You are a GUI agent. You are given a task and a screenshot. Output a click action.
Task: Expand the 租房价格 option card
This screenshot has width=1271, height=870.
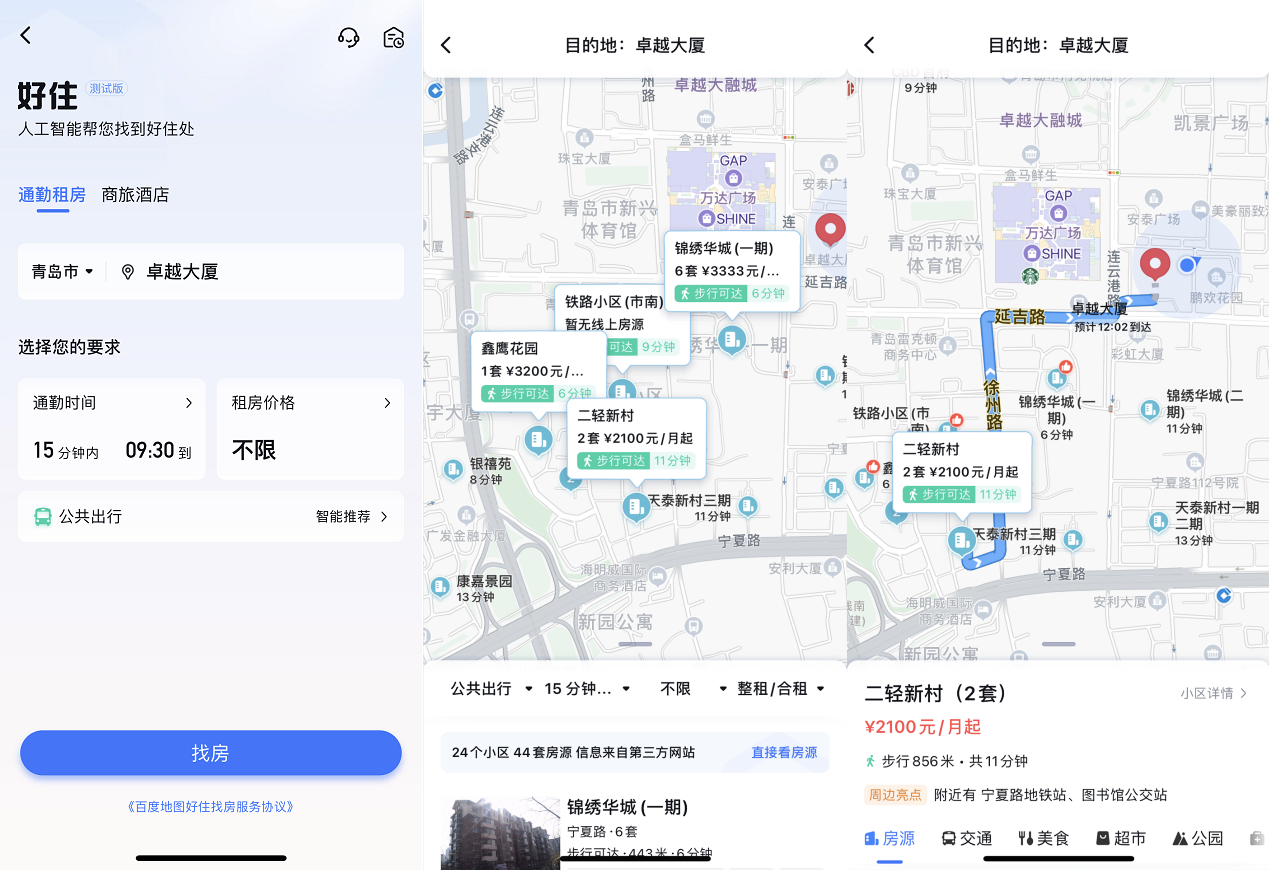click(x=310, y=428)
